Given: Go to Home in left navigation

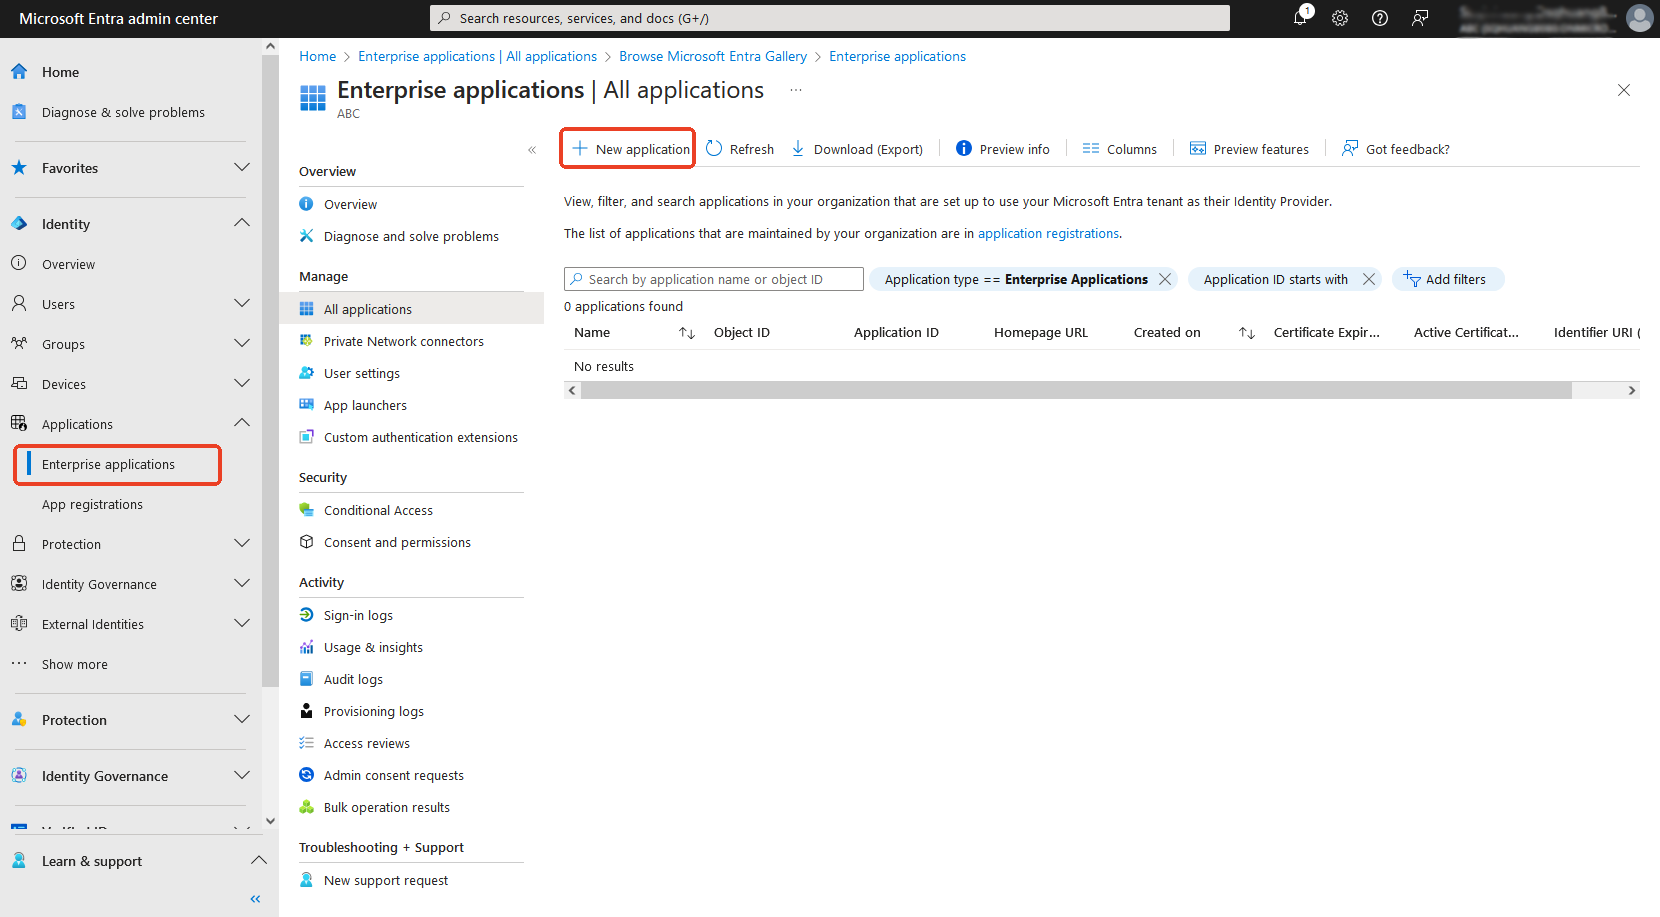Looking at the screenshot, I should click(60, 72).
